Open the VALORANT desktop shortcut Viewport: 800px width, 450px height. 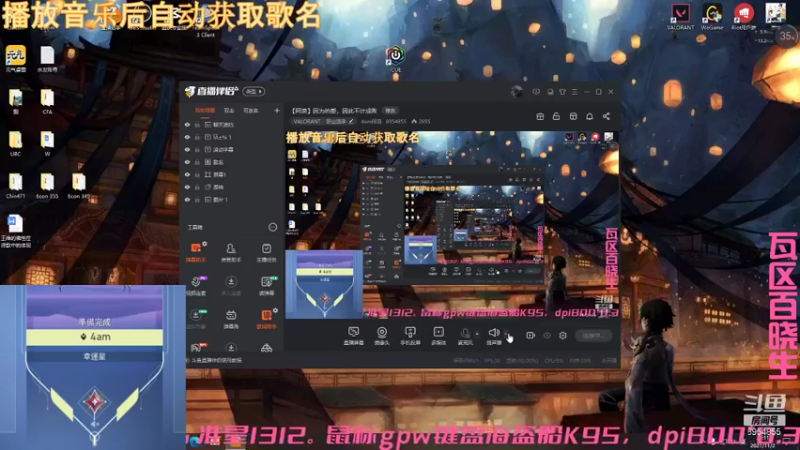[x=680, y=17]
